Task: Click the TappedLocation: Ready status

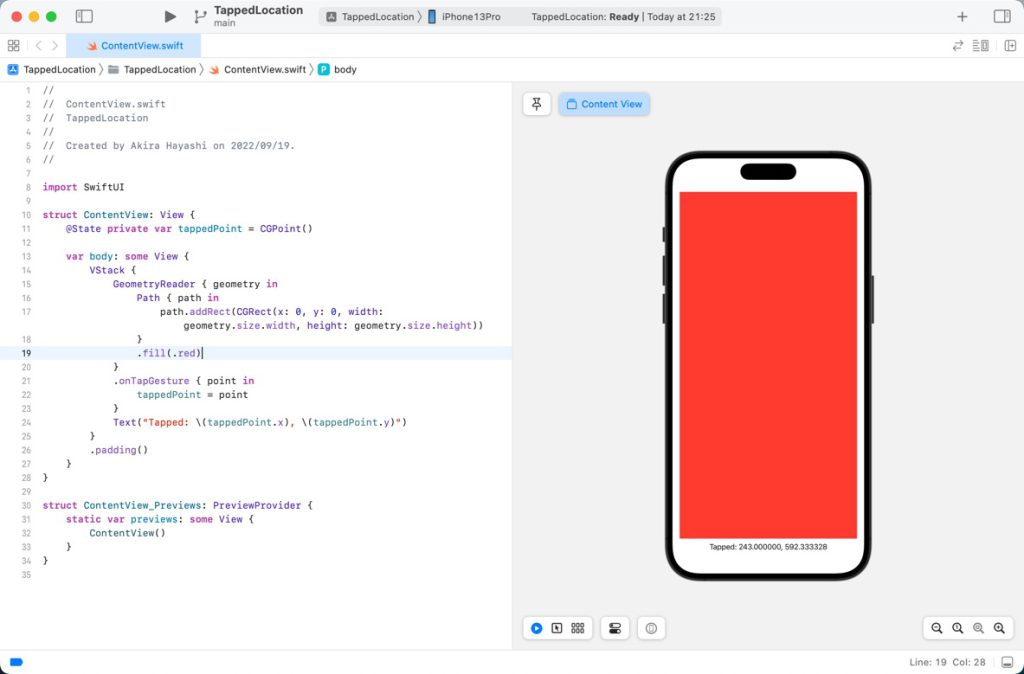Action: 623,17
